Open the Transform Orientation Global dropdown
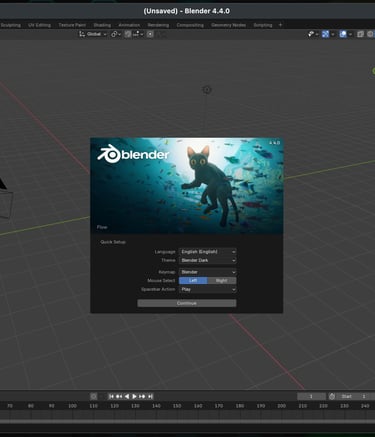 tap(93, 34)
